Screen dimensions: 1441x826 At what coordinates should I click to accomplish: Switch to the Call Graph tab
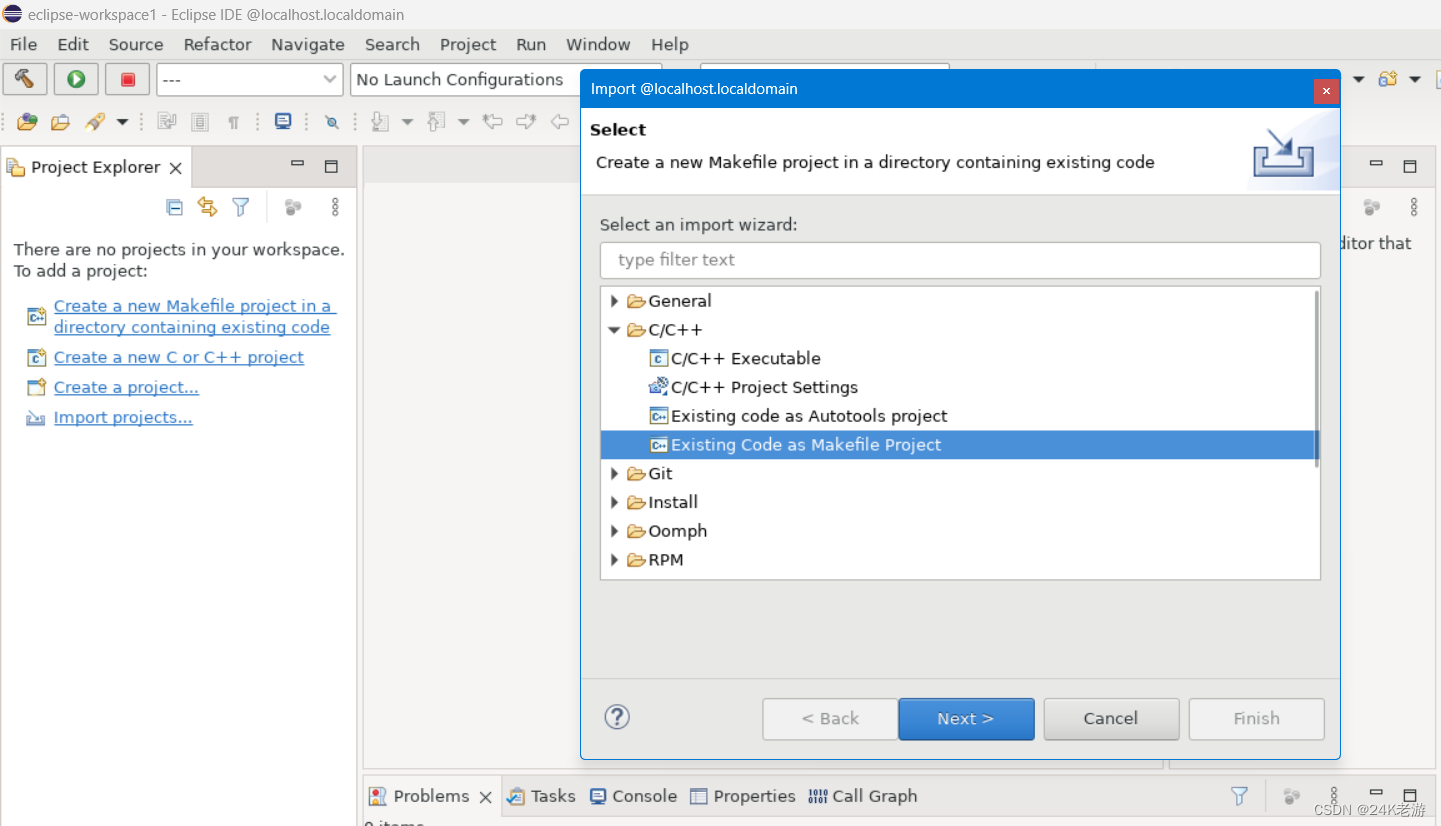point(863,796)
